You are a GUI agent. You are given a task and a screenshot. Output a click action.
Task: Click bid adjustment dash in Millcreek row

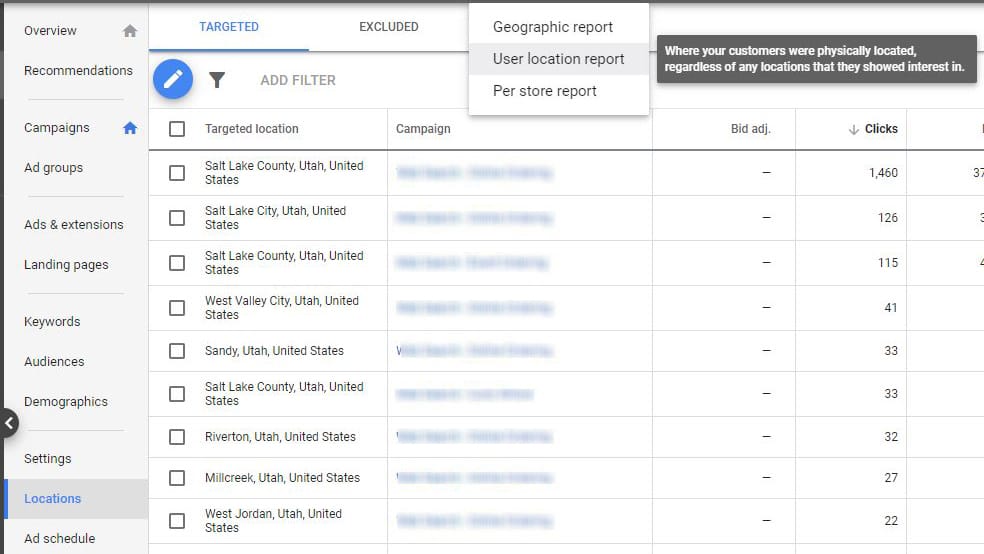click(766, 478)
